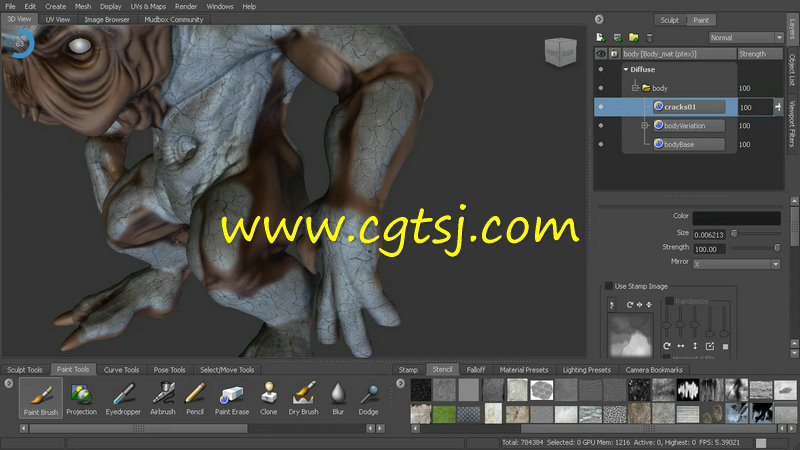Switch to Sculpt Tools tab

tap(24, 370)
